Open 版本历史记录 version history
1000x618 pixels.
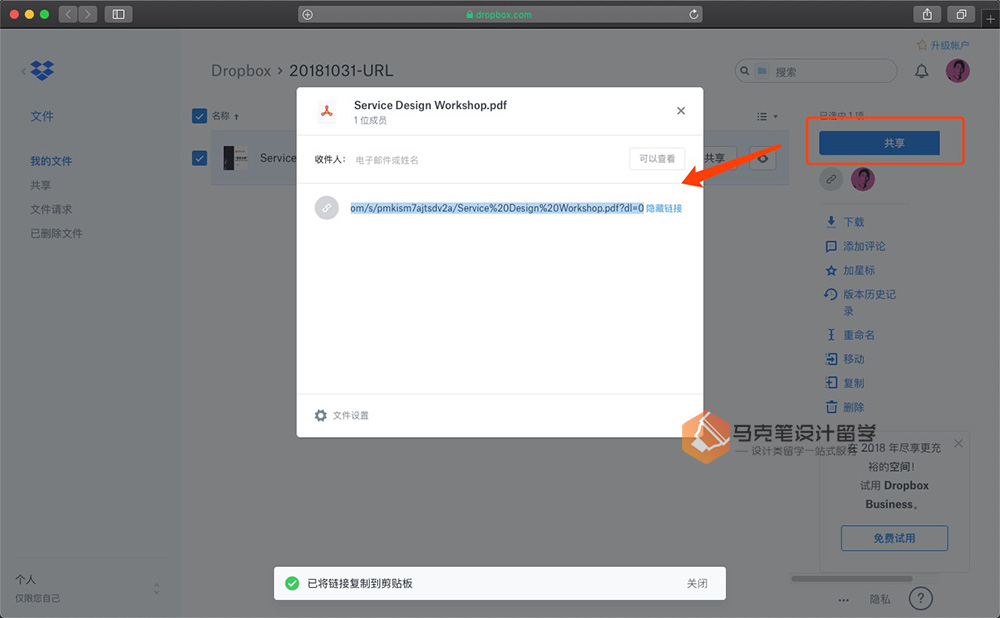coord(860,302)
